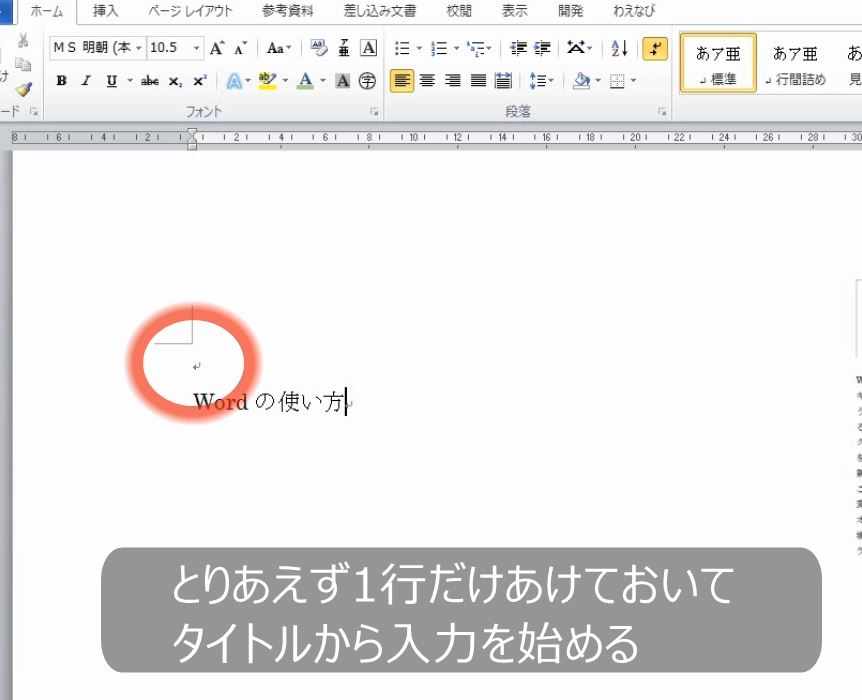Screen dimensions: 862x700
Task: Open the Asian Layout tool
Action: point(576,48)
